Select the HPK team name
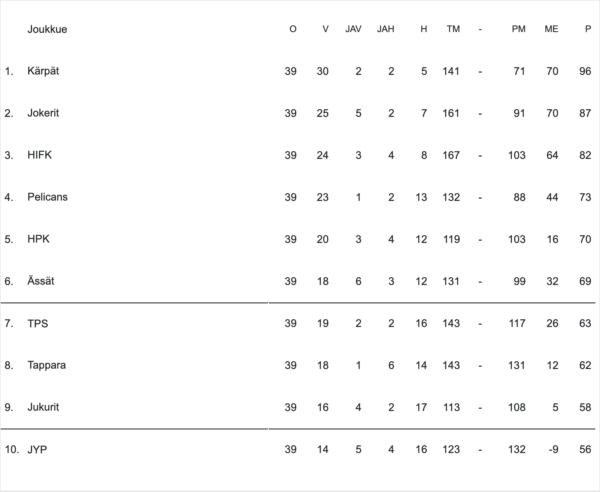600x492 pixels. (x=38, y=239)
